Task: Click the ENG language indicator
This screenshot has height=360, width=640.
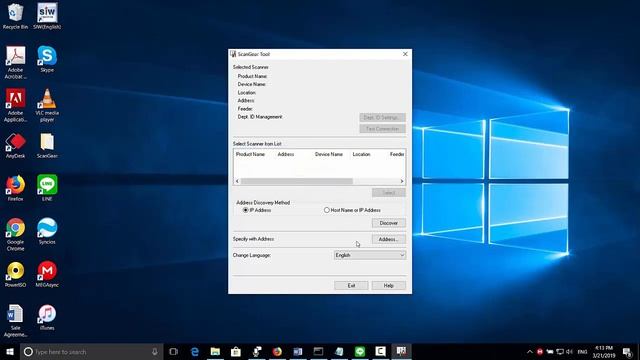Action: [x=582, y=352]
